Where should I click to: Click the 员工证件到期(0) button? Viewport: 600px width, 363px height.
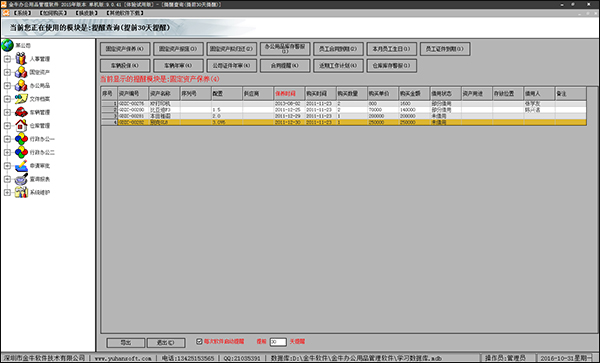(x=445, y=49)
